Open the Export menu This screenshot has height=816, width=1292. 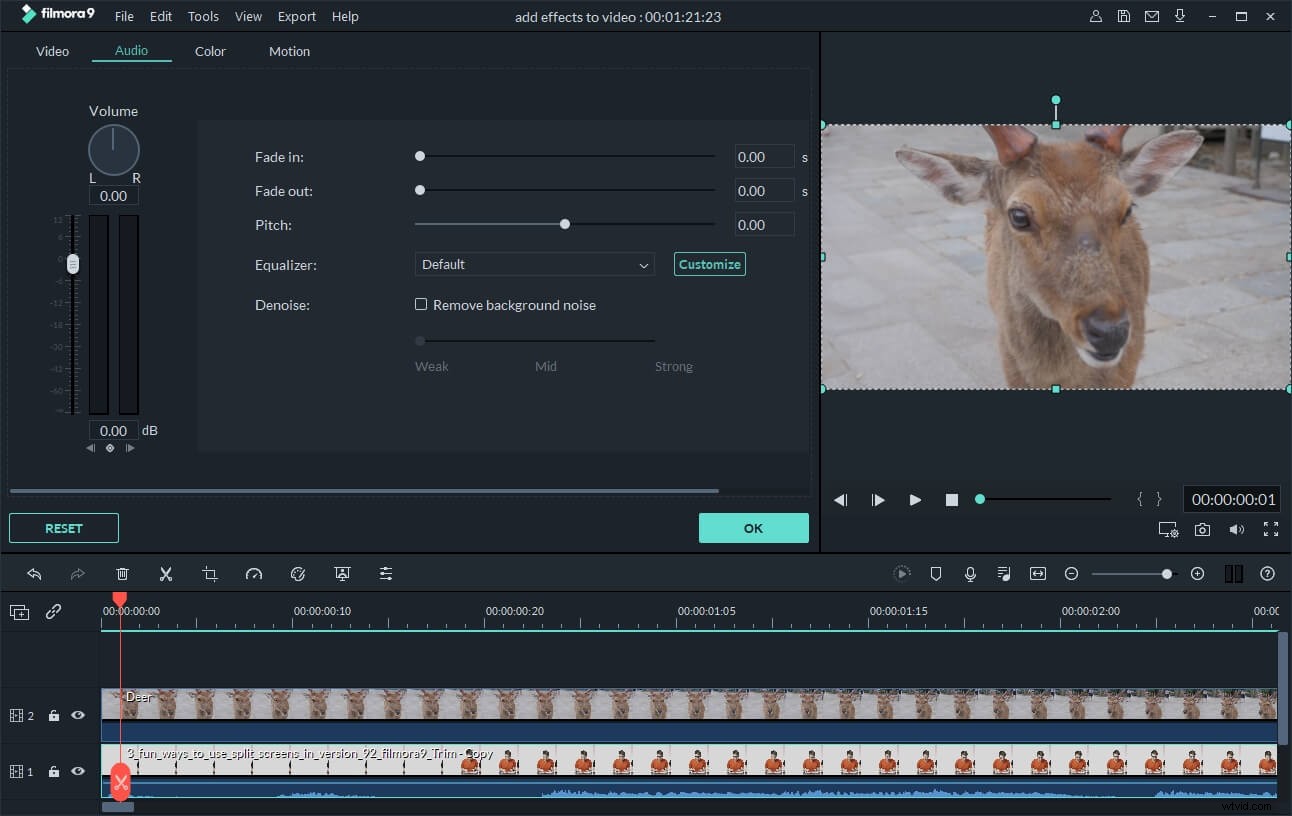tap(296, 16)
